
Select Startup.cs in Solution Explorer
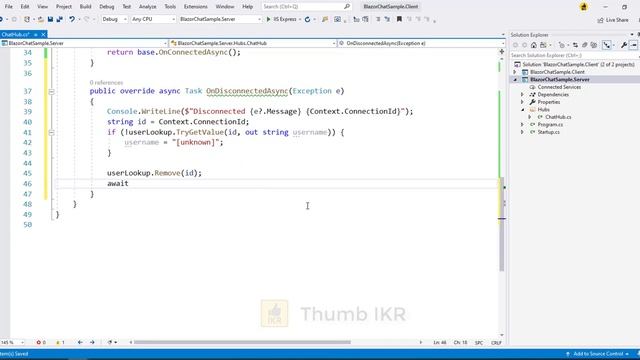[548, 132]
